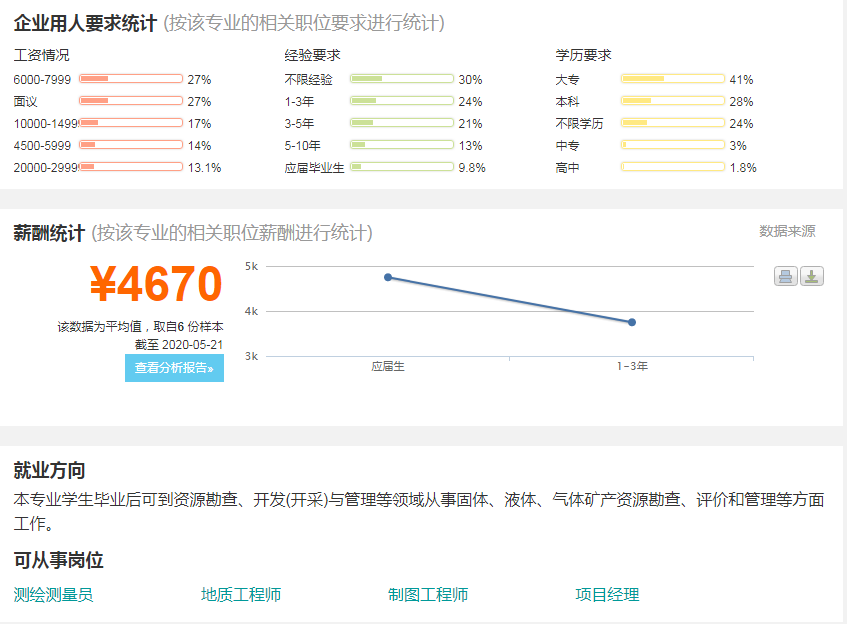Click the 41% value for 大专

[741, 79]
